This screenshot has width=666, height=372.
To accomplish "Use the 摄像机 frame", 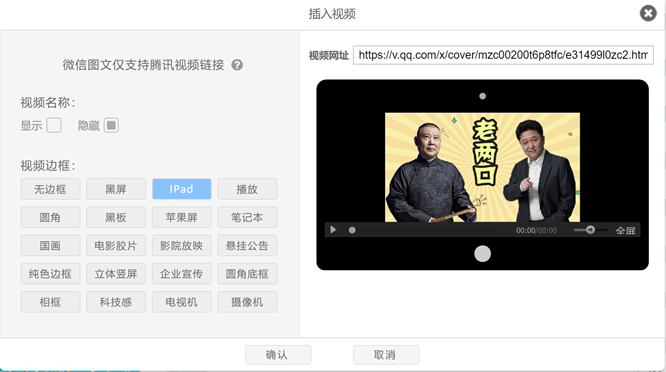I will 247,302.
